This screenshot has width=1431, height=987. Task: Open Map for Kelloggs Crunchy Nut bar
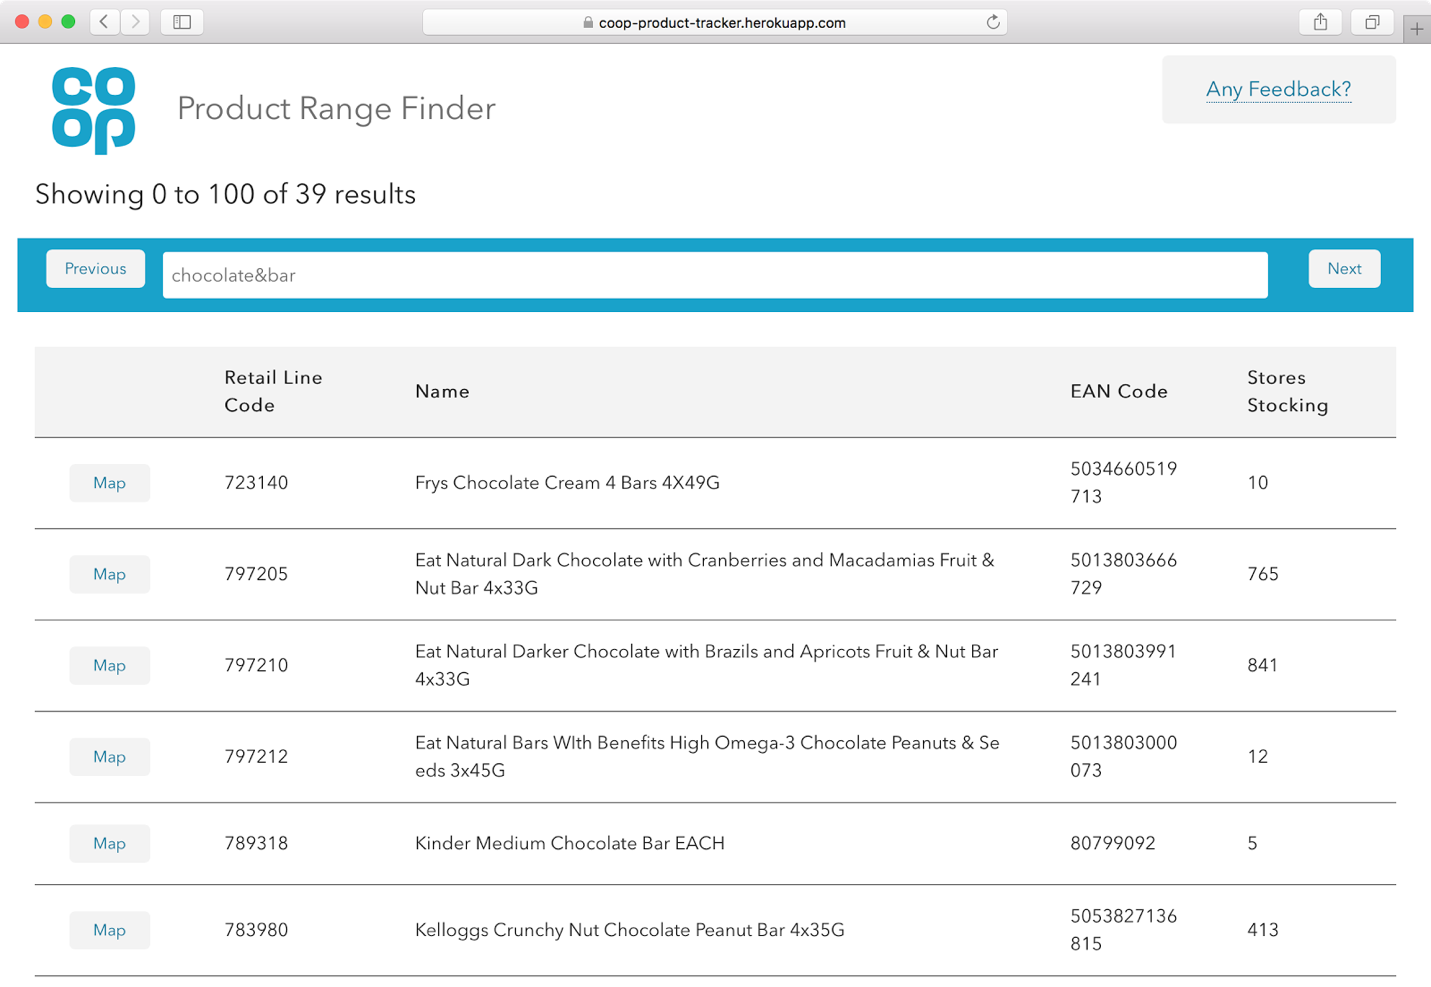(109, 930)
